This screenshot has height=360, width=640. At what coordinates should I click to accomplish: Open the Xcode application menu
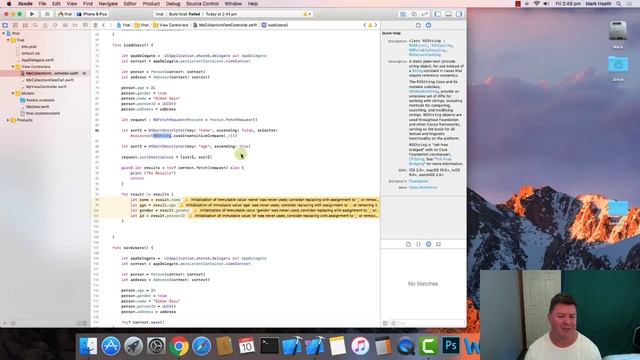25,4
